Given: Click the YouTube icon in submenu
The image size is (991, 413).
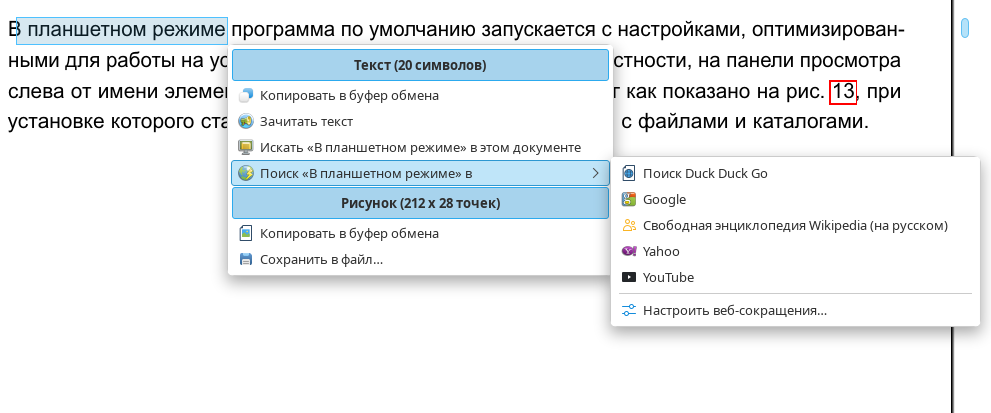Looking at the screenshot, I should coord(628,277).
